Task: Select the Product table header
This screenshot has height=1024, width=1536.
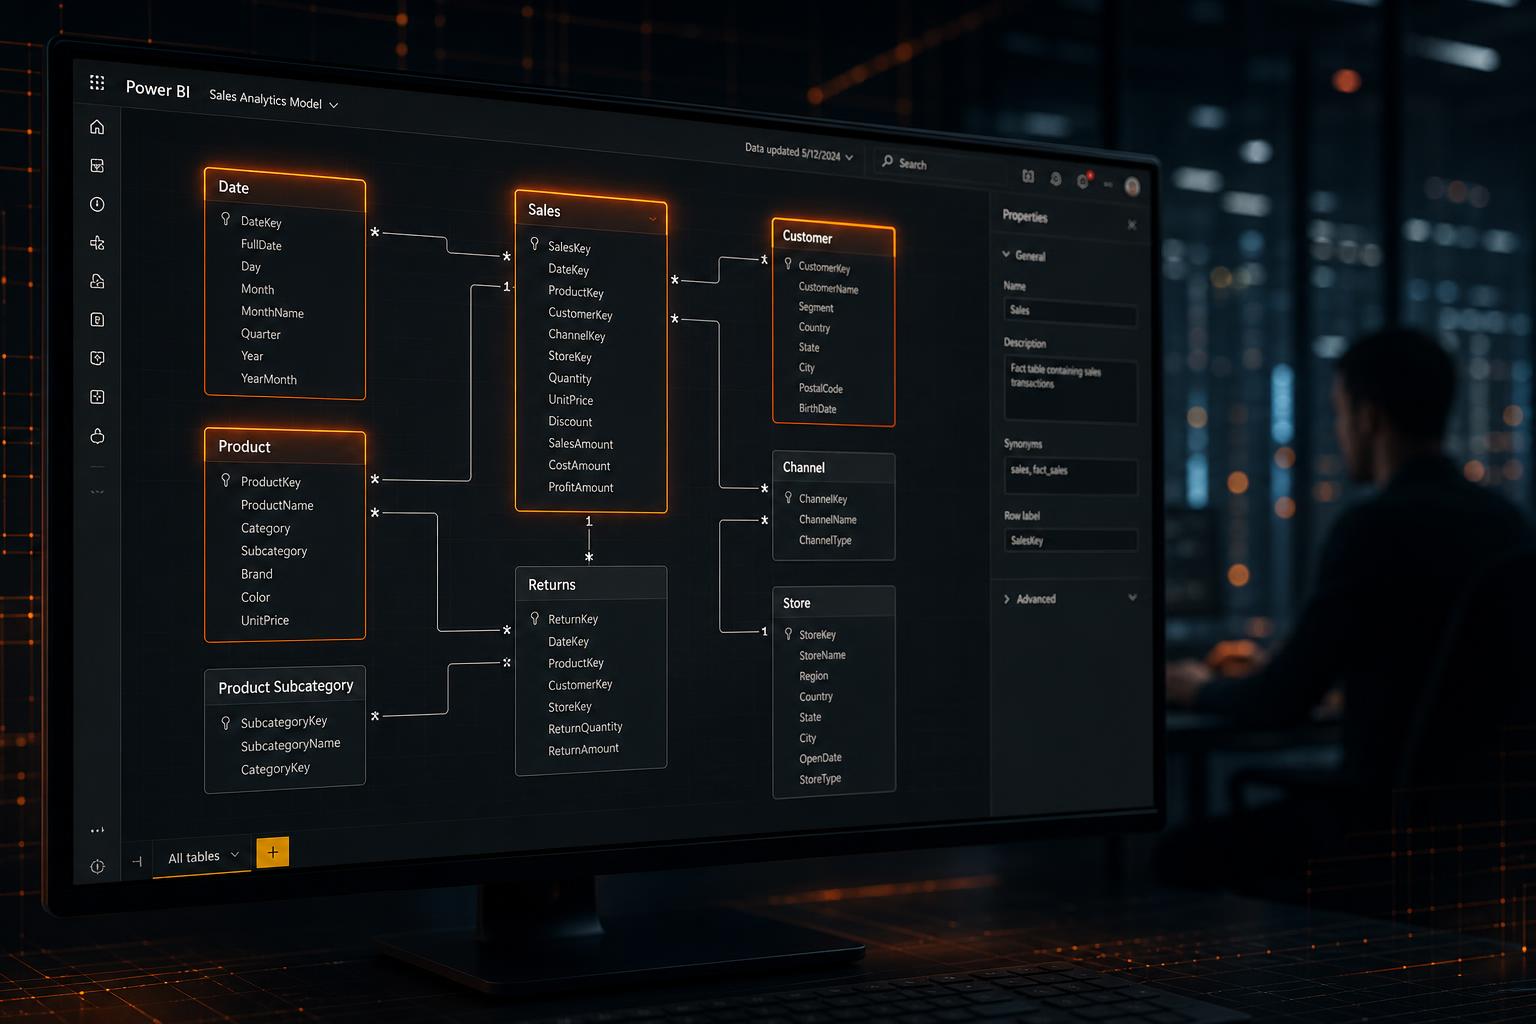Action: 285,447
